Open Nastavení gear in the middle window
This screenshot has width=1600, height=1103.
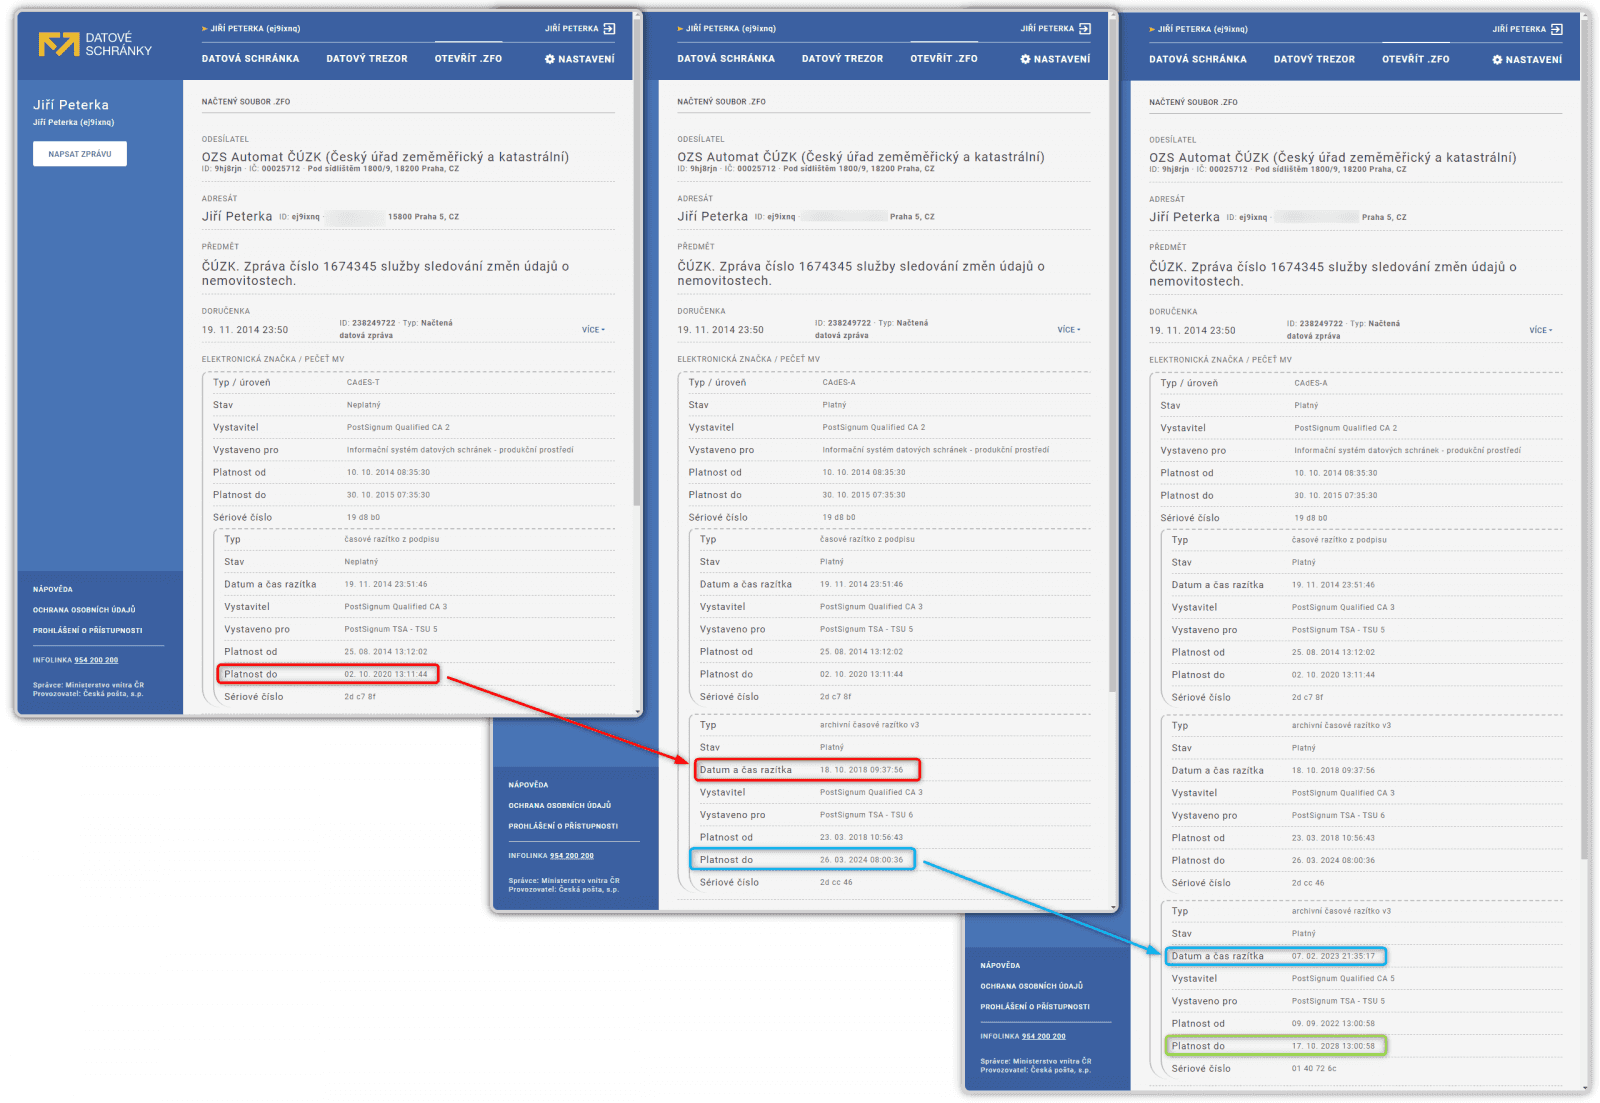(x=1025, y=59)
